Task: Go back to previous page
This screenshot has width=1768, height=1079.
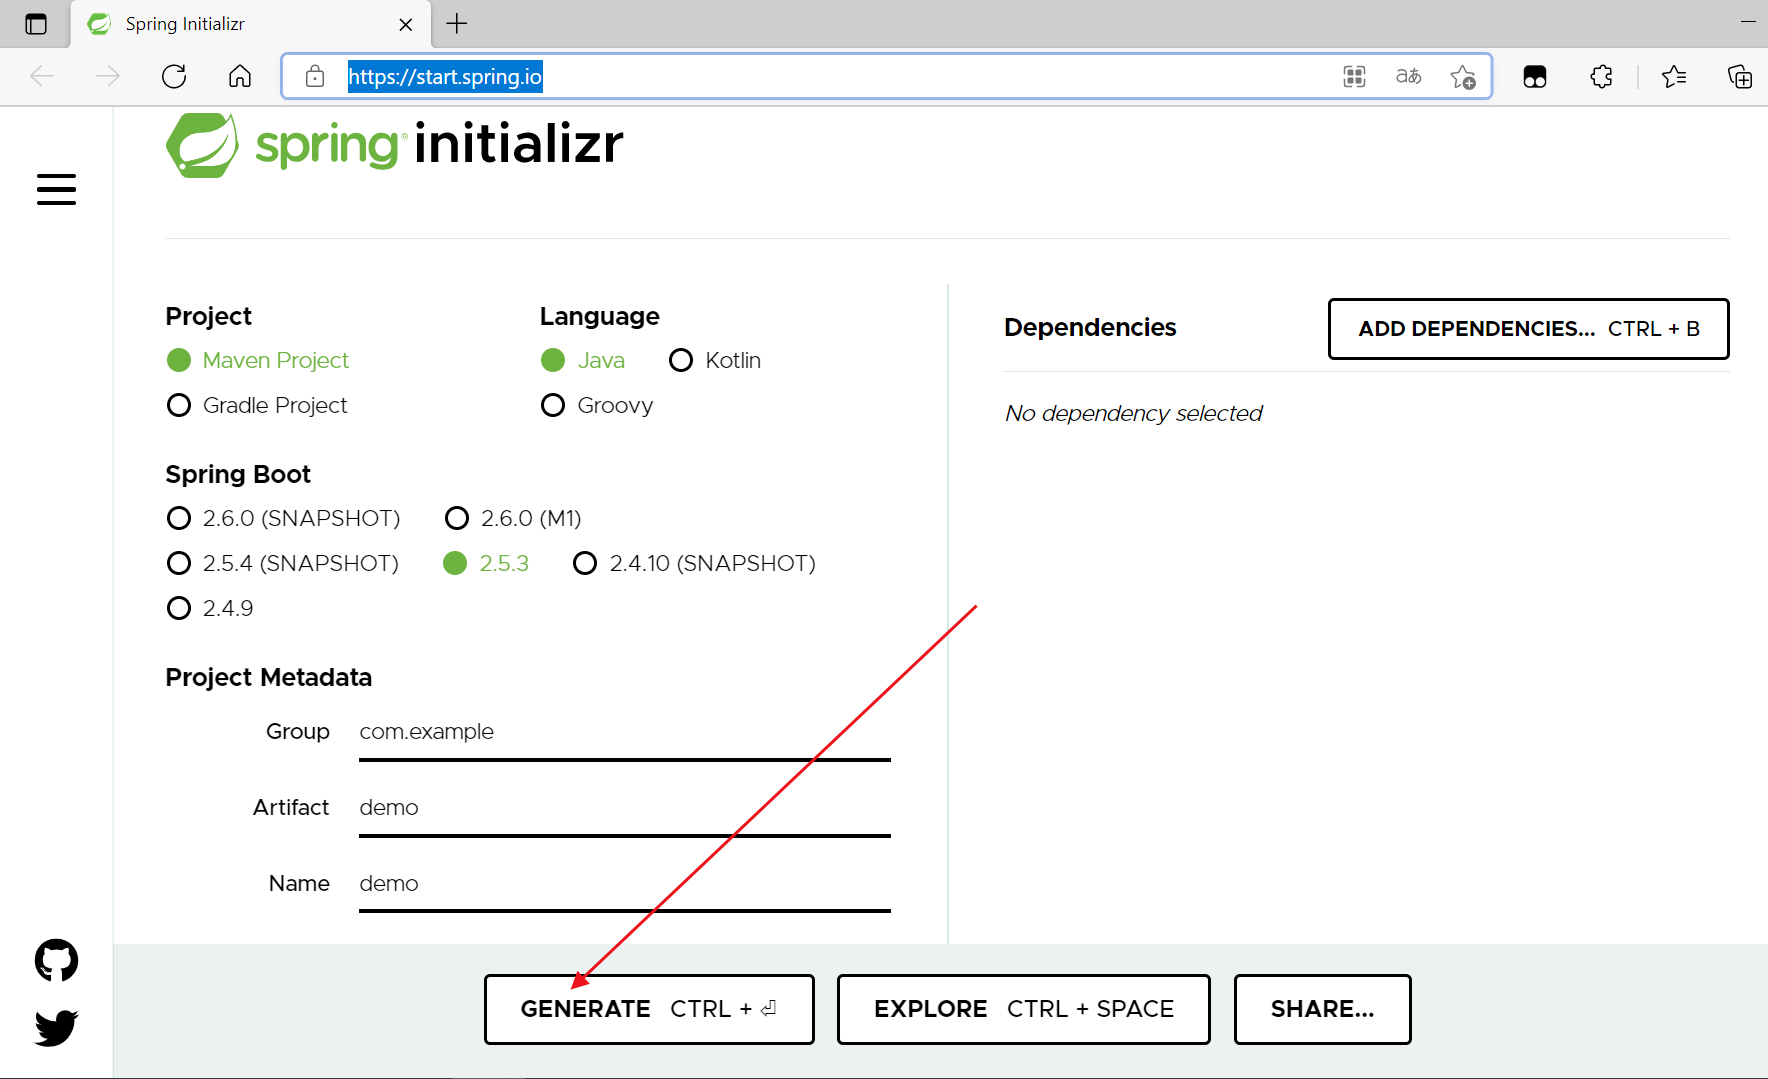Action: pyautogui.click(x=42, y=76)
